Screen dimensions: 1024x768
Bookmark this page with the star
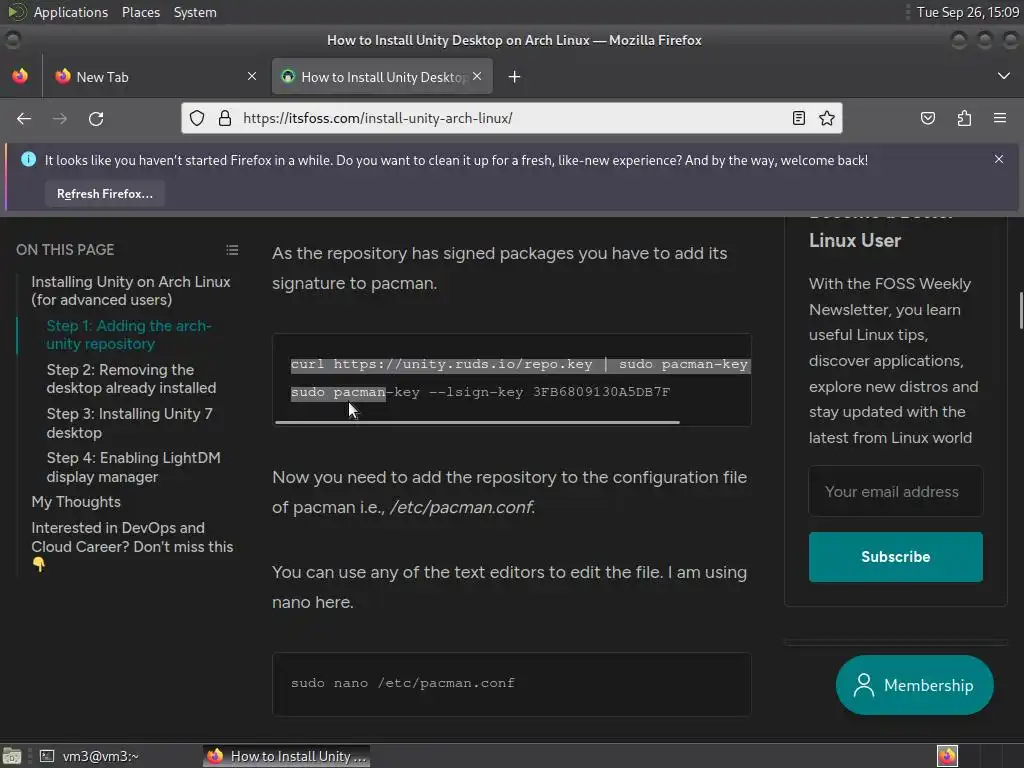pyautogui.click(x=827, y=118)
